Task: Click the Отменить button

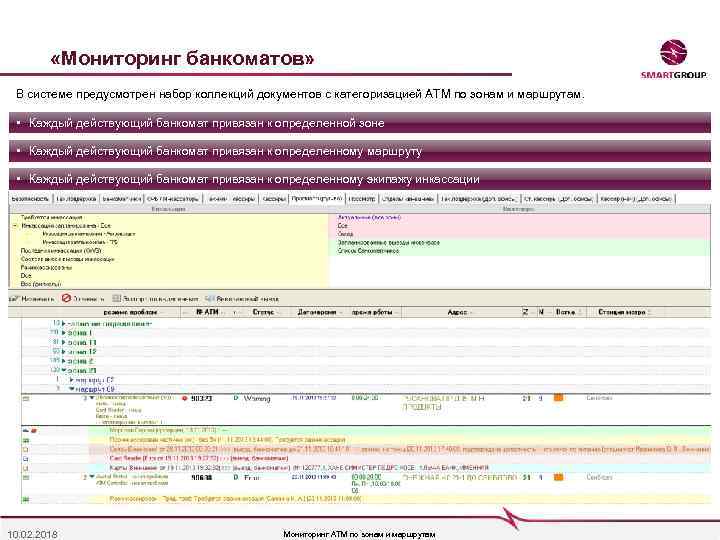Action: click(83, 299)
